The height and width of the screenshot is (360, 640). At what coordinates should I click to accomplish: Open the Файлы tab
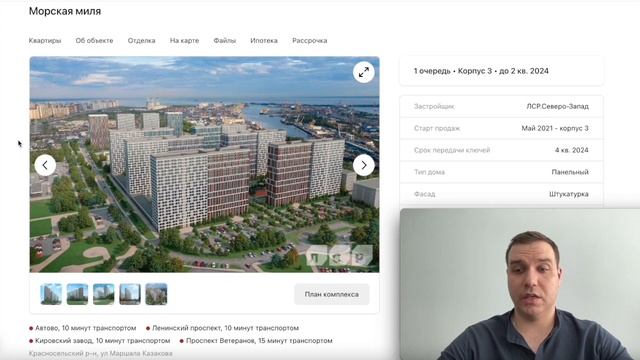224,40
